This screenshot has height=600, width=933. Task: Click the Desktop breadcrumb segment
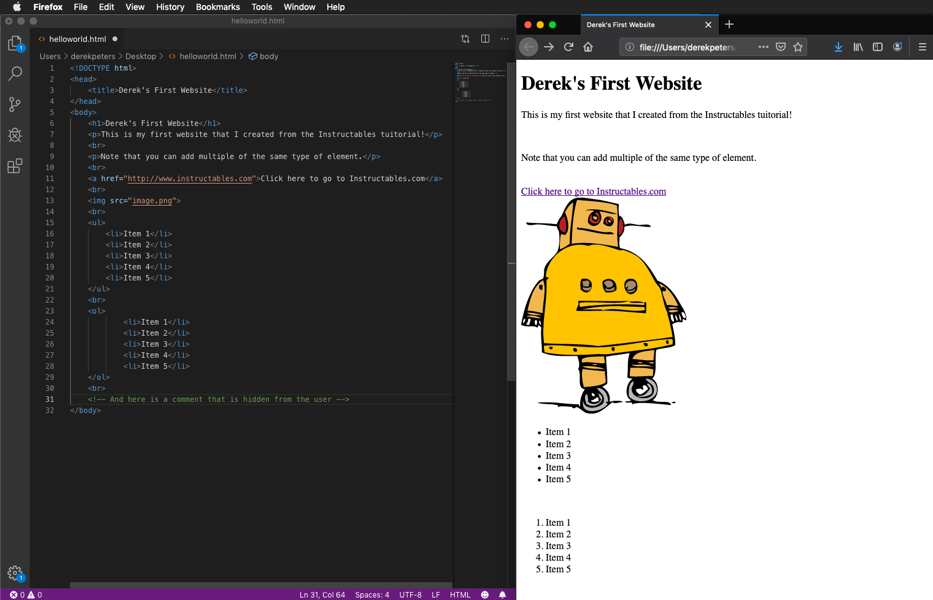[140, 56]
